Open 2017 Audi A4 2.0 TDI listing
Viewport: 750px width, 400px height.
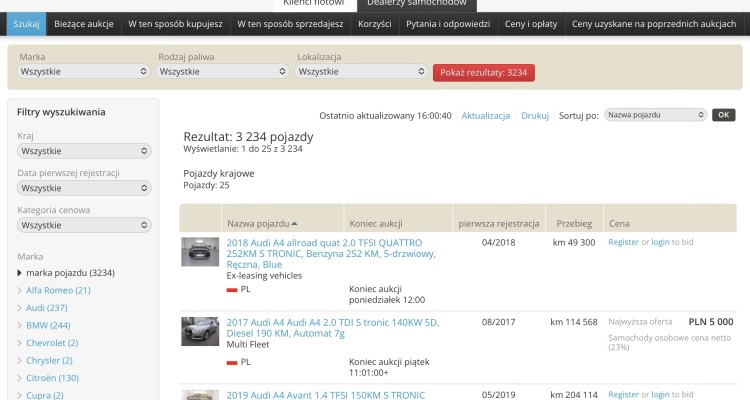pyautogui.click(x=333, y=328)
